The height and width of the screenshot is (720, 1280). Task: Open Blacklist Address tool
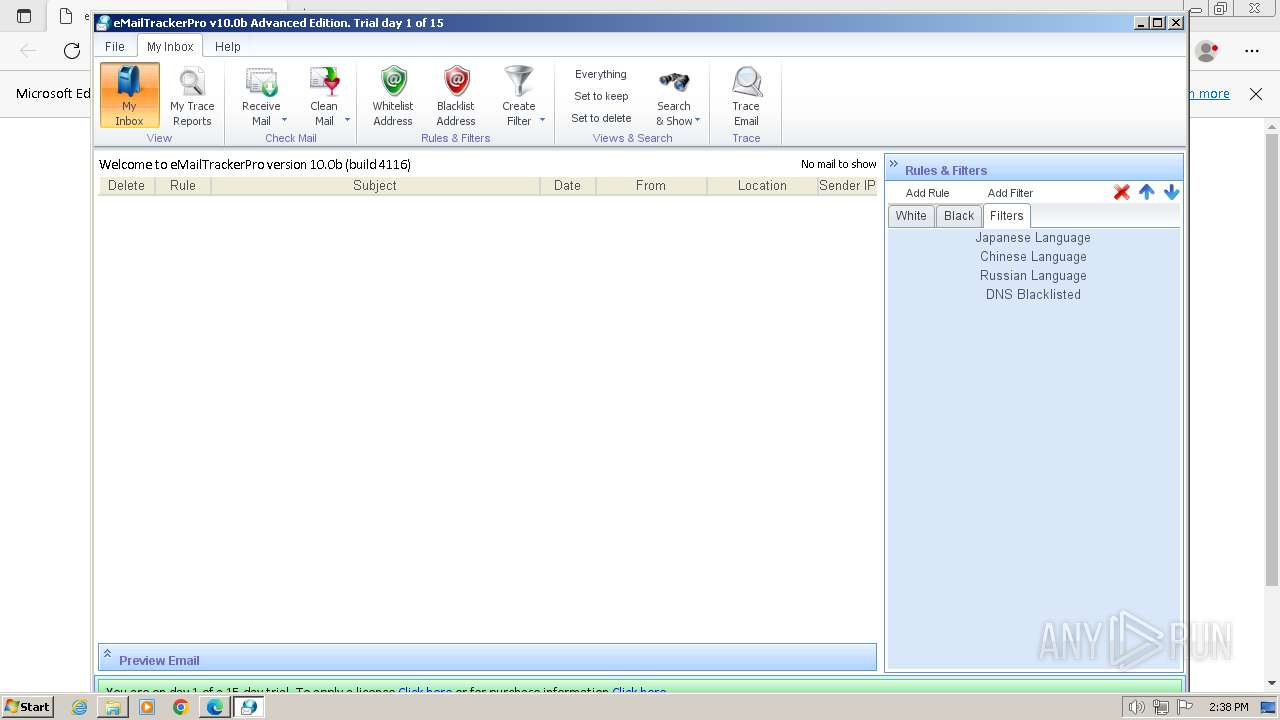(456, 95)
